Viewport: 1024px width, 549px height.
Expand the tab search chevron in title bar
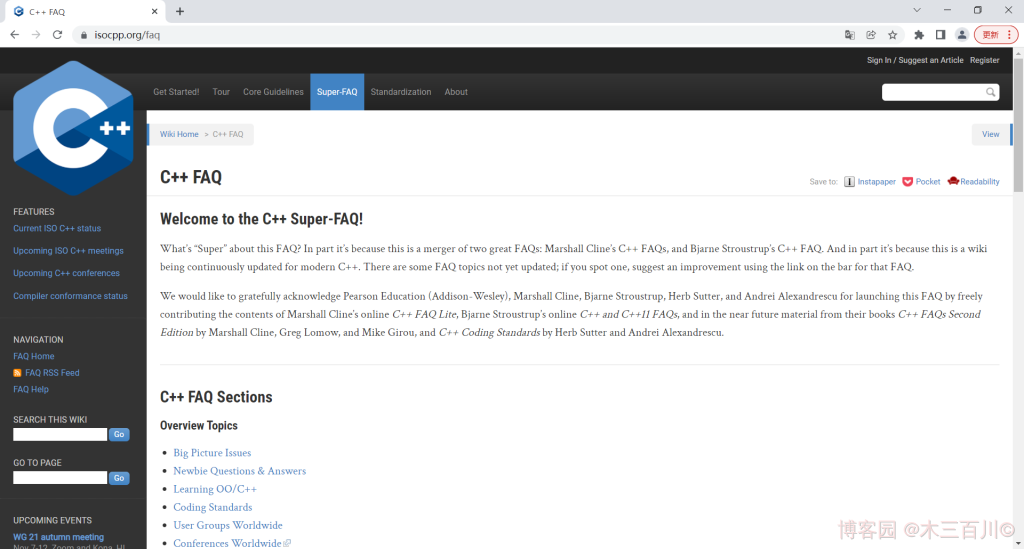(x=917, y=10)
